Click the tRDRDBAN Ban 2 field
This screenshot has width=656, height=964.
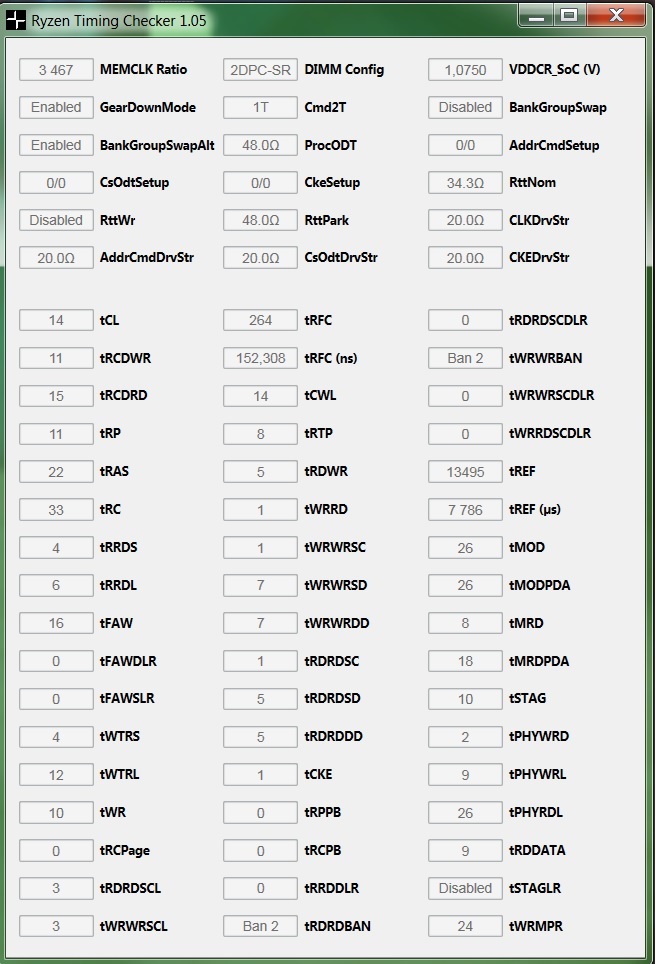pyautogui.click(x=261, y=926)
